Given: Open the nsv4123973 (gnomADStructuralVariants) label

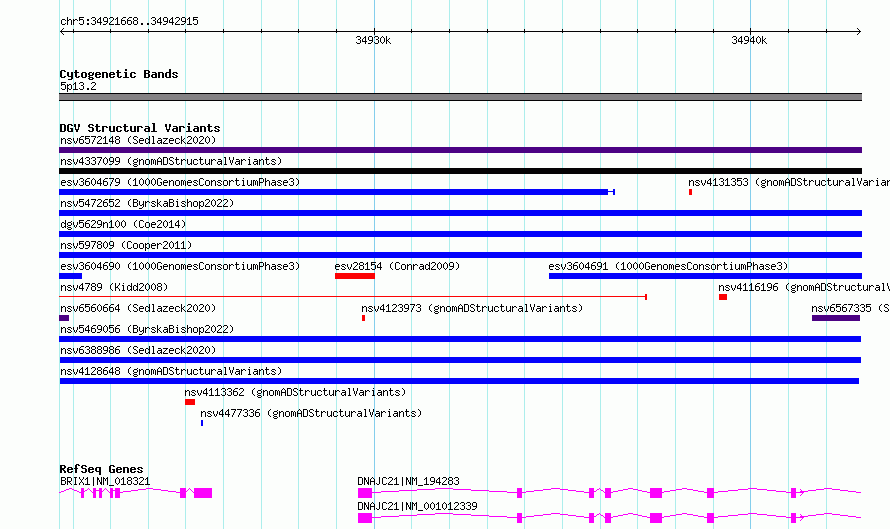Looking at the screenshot, I should (x=472, y=308).
